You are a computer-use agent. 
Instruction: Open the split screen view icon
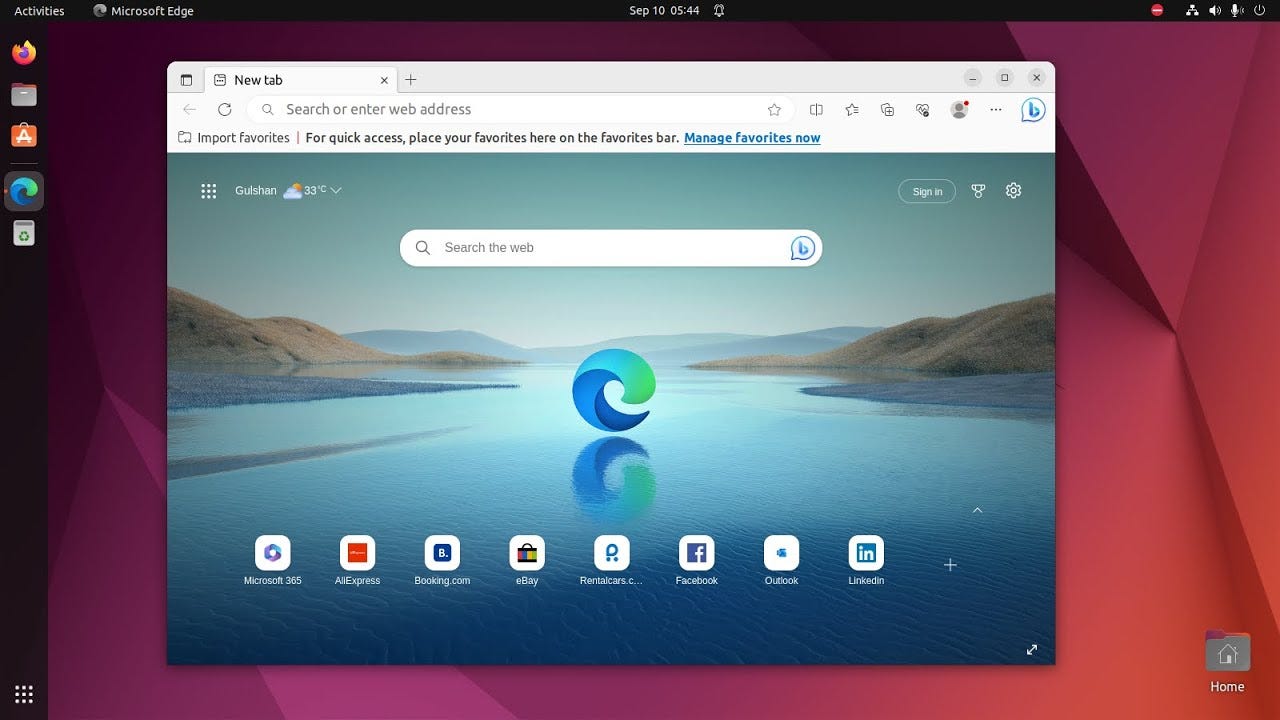(816, 110)
